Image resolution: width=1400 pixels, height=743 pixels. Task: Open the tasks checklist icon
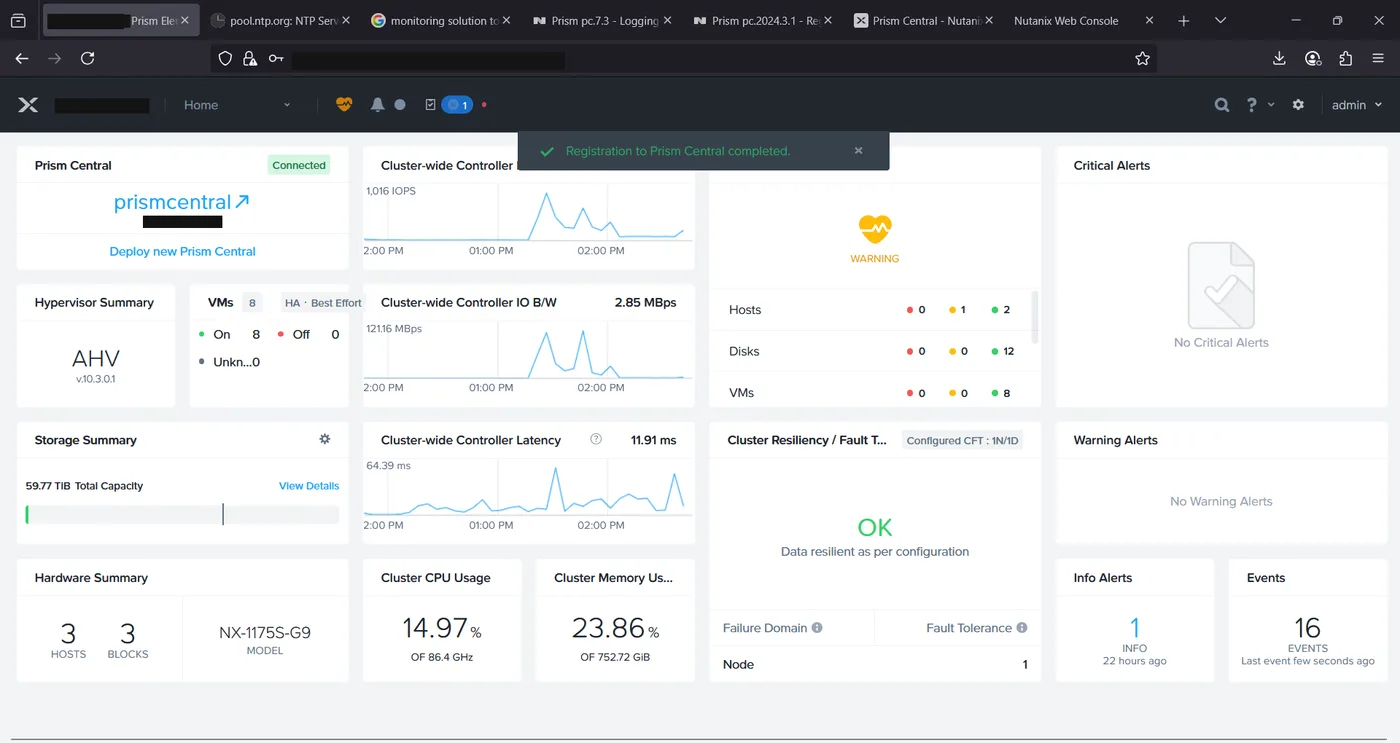(430, 104)
